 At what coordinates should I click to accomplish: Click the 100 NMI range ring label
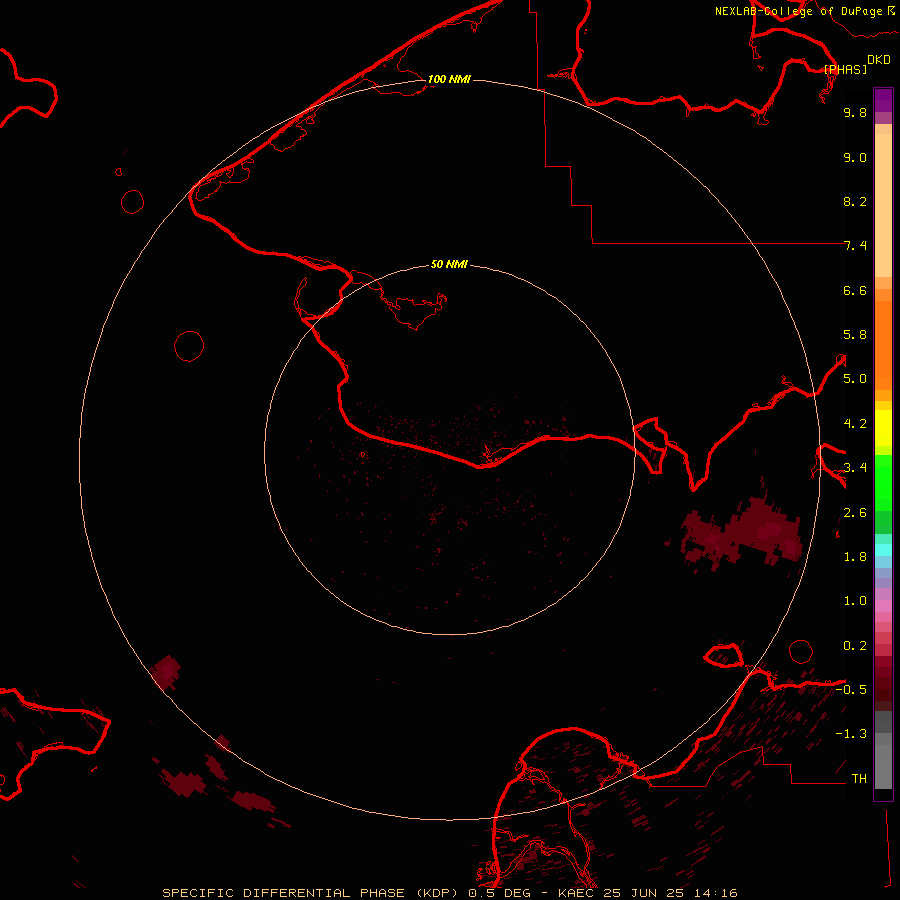(449, 79)
